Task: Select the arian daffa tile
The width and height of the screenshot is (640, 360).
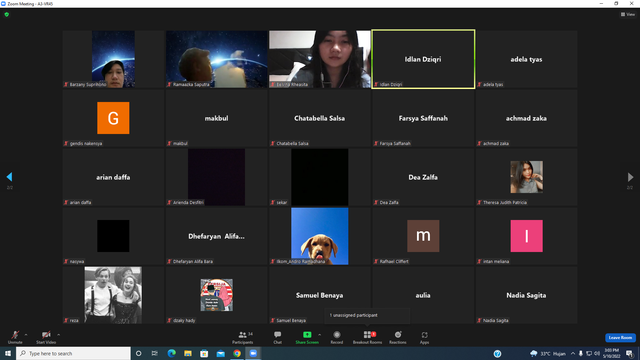Action: [x=113, y=177]
